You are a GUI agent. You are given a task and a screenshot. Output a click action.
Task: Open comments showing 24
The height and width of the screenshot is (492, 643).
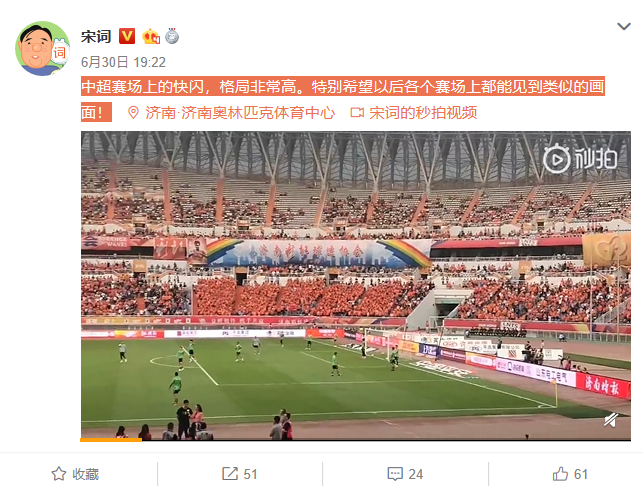click(x=405, y=474)
